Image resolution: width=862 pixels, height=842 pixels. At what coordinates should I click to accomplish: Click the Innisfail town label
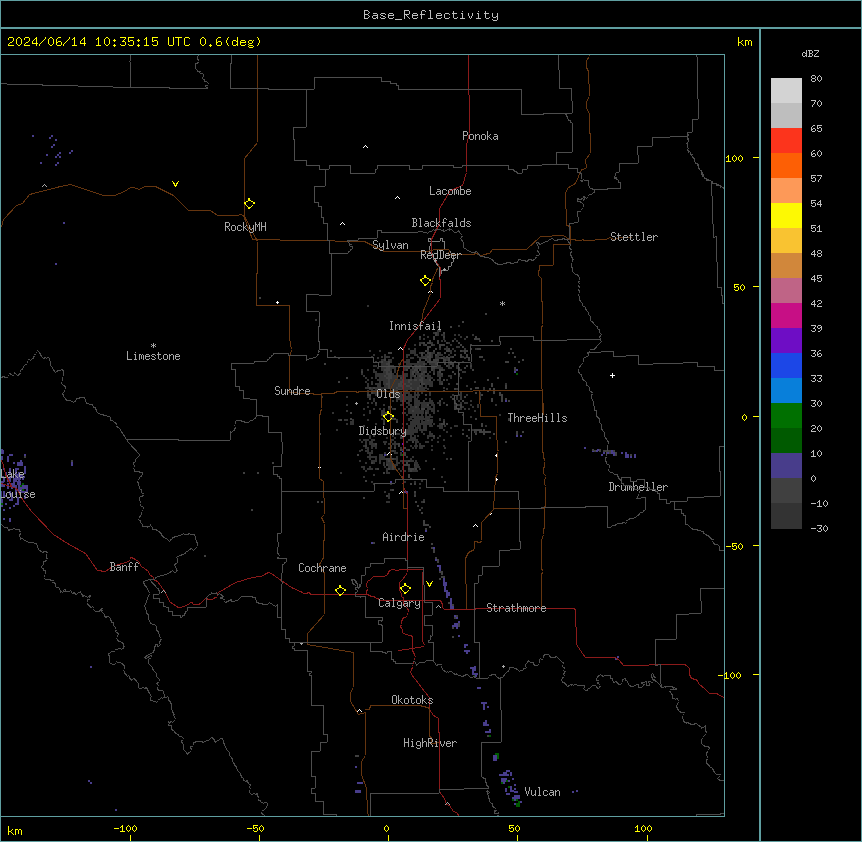pyautogui.click(x=415, y=326)
